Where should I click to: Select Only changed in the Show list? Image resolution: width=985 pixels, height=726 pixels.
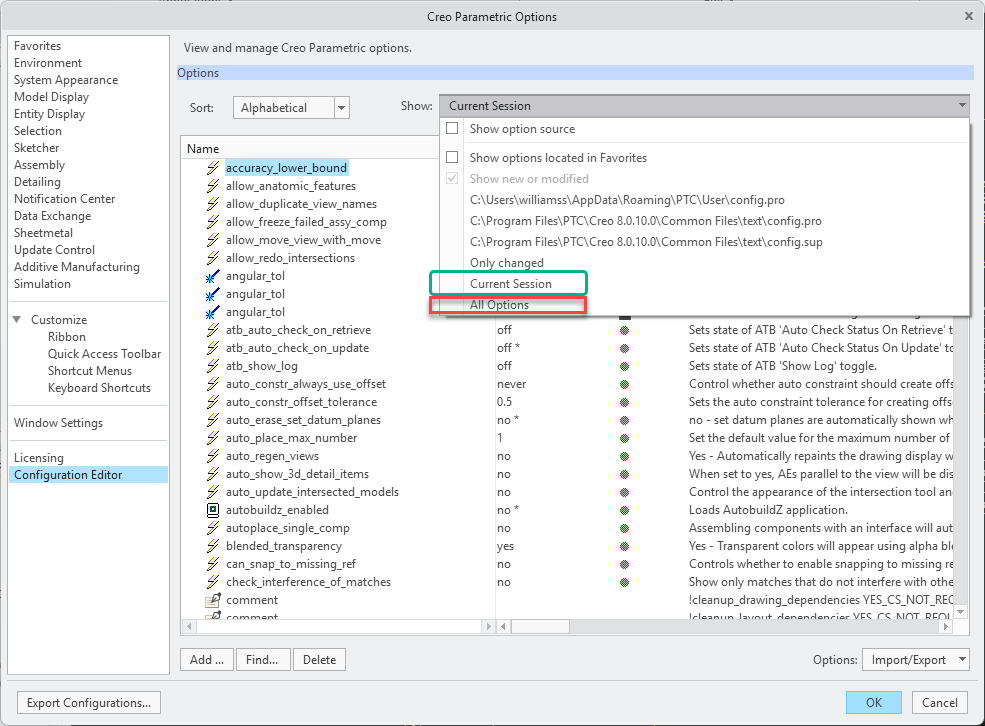click(507, 263)
